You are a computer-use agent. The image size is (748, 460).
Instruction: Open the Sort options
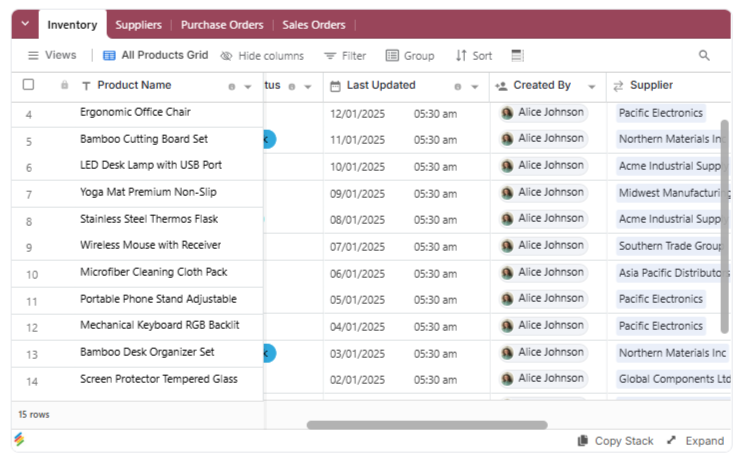pyautogui.click(x=473, y=56)
